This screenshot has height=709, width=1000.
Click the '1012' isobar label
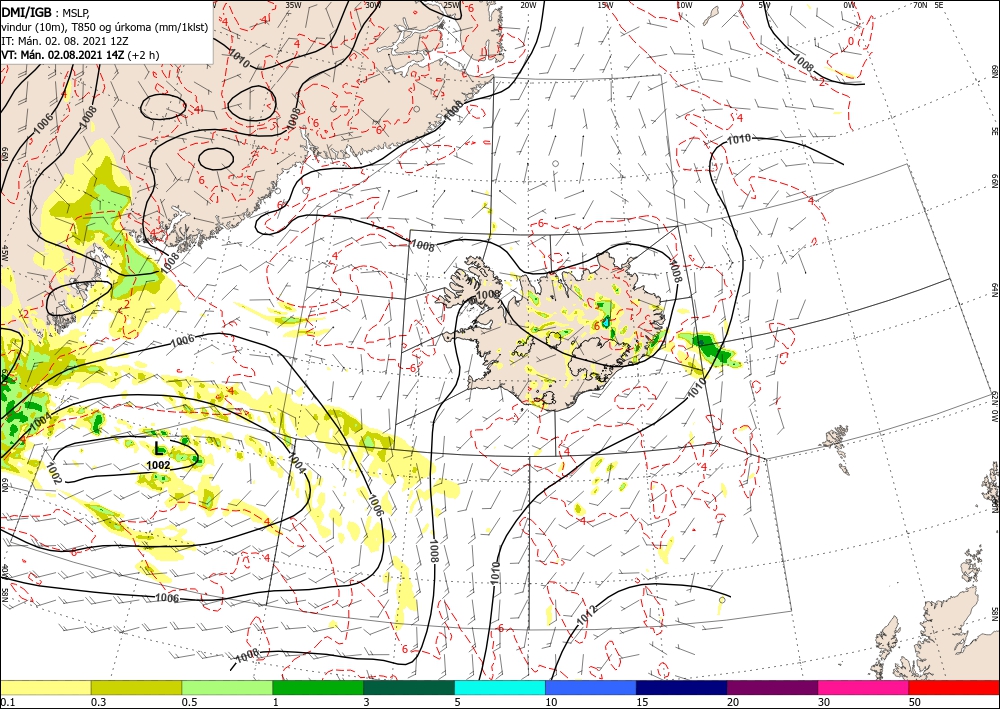click(587, 615)
